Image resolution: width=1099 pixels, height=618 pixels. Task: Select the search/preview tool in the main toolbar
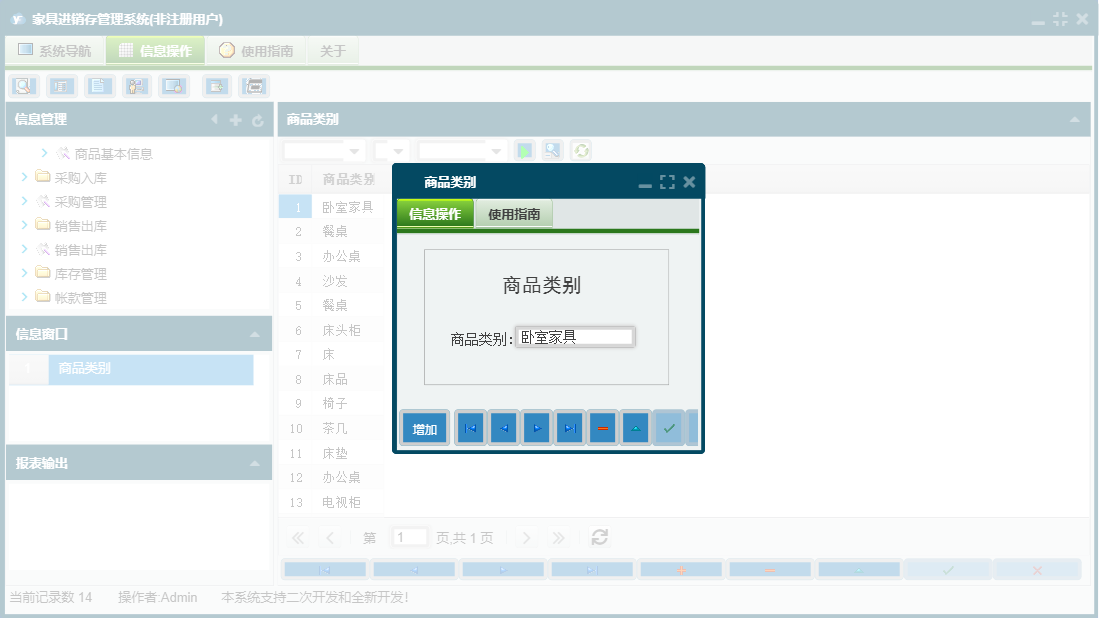(x=23, y=86)
